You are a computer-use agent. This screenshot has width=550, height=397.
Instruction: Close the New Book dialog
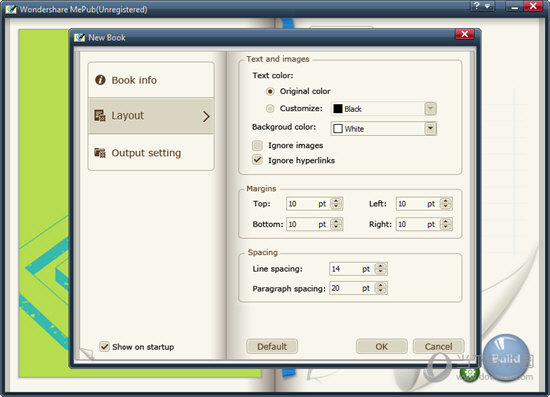coord(464,34)
